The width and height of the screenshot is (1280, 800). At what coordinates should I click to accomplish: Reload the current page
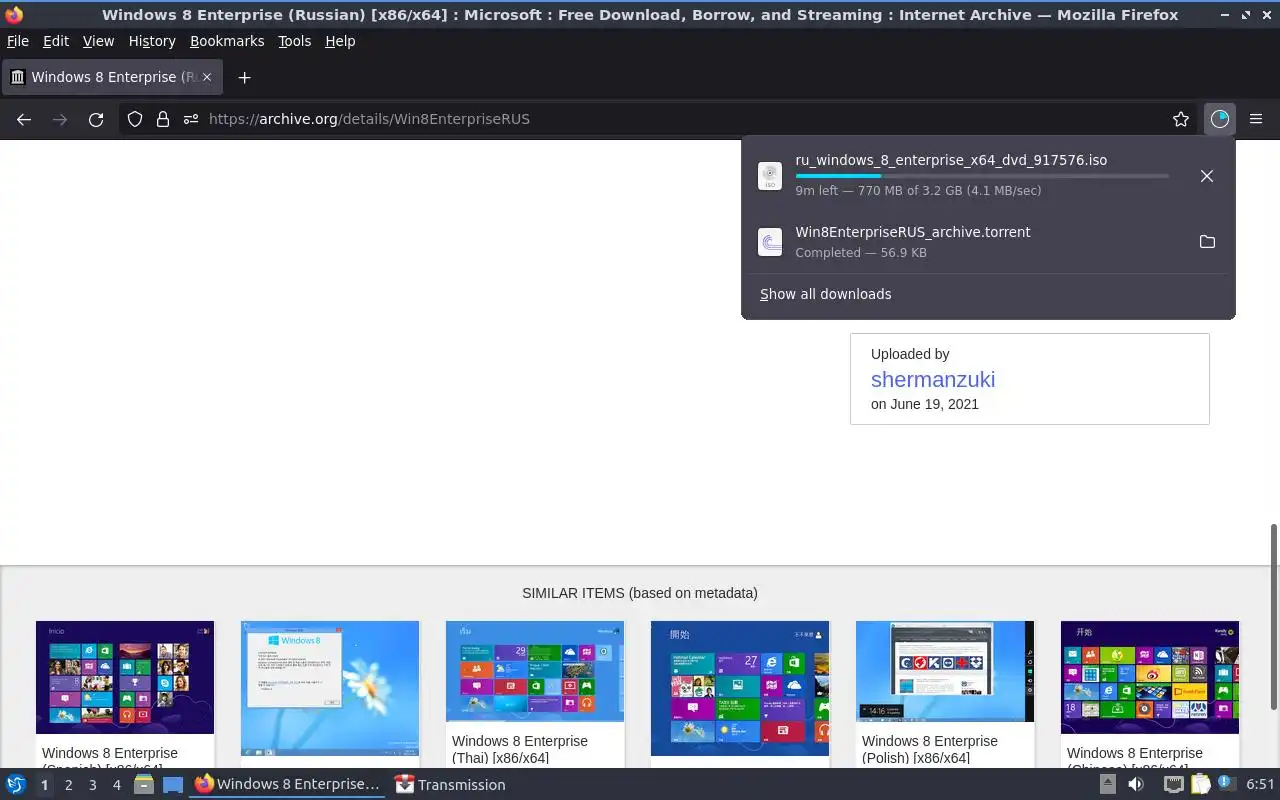pyautogui.click(x=96, y=119)
